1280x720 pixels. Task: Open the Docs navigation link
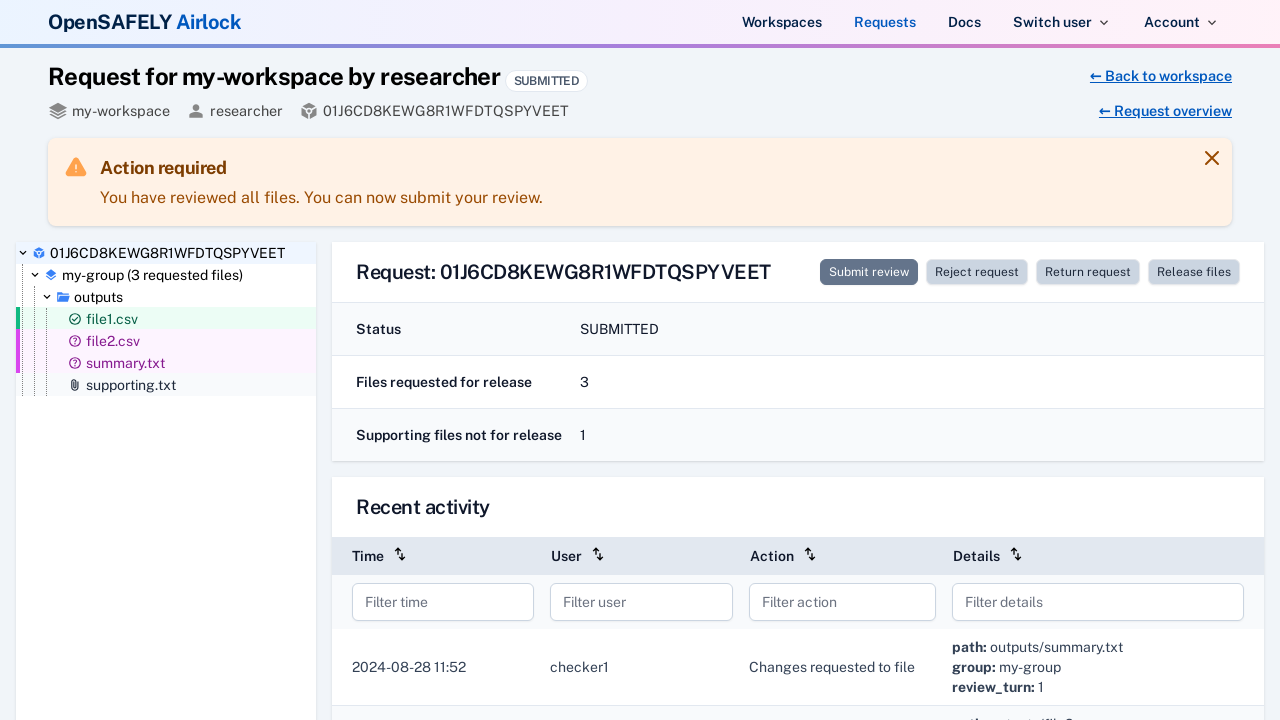(x=964, y=22)
